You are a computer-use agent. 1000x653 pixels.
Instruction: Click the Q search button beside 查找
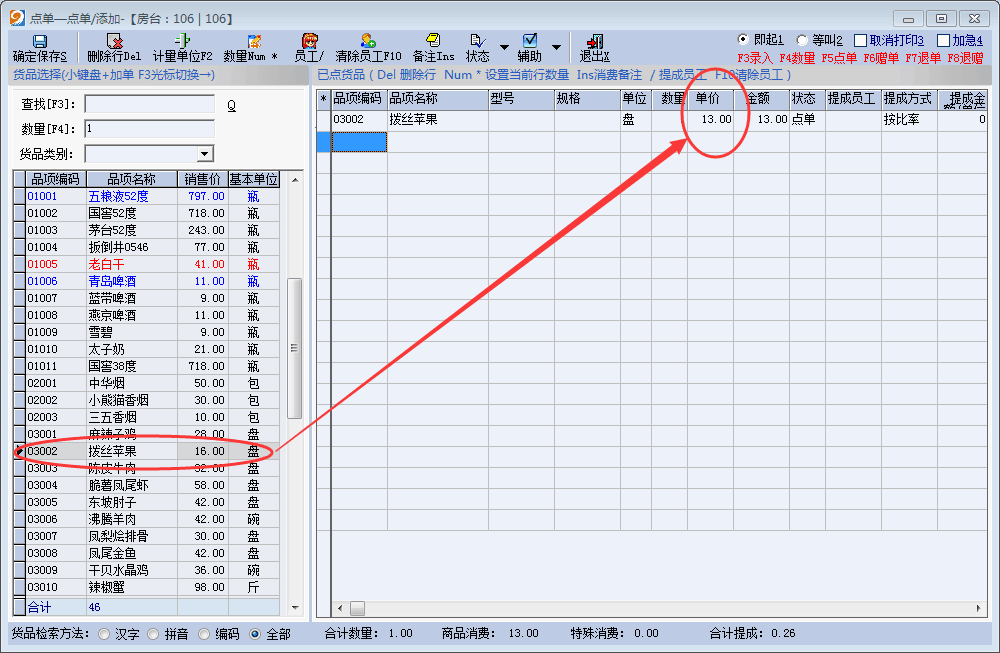click(x=231, y=105)
